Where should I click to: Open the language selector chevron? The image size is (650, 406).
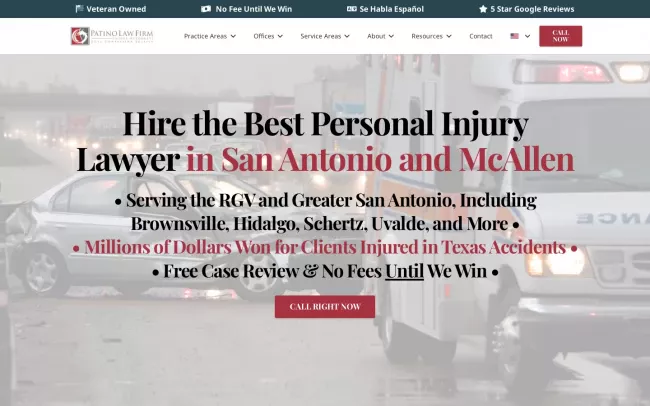[527, 36]
